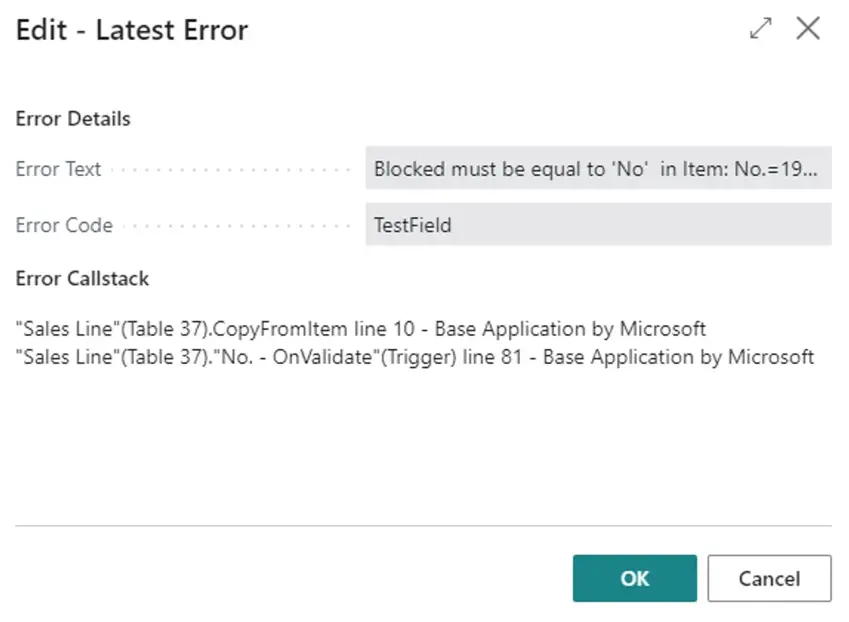Click the Error Text label
The width and height of the screenshot is (849, 622).
(58, 169)
